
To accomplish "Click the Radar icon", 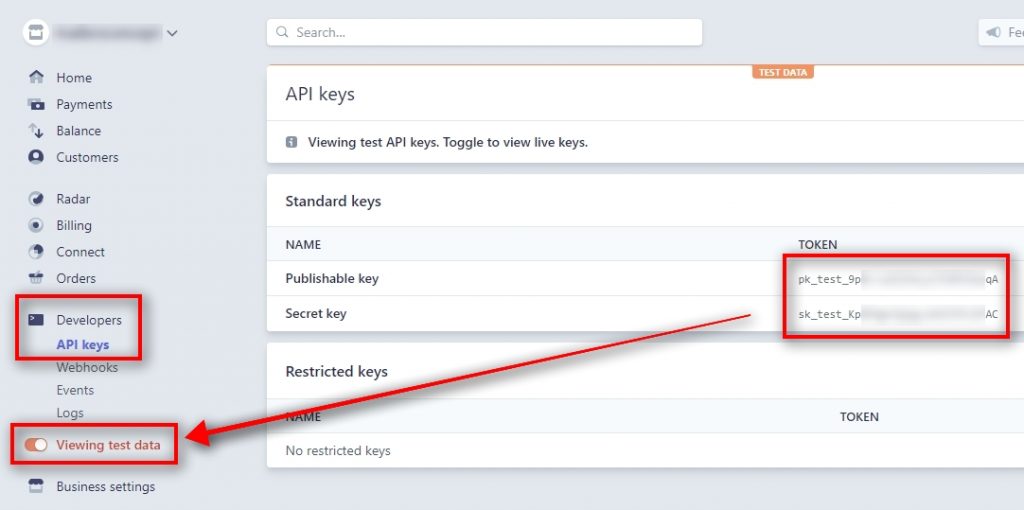I will tap(36, 199).
